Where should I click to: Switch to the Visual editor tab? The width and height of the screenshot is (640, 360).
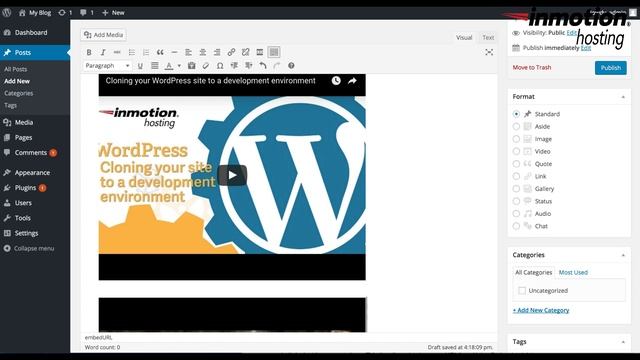(464, 38)
